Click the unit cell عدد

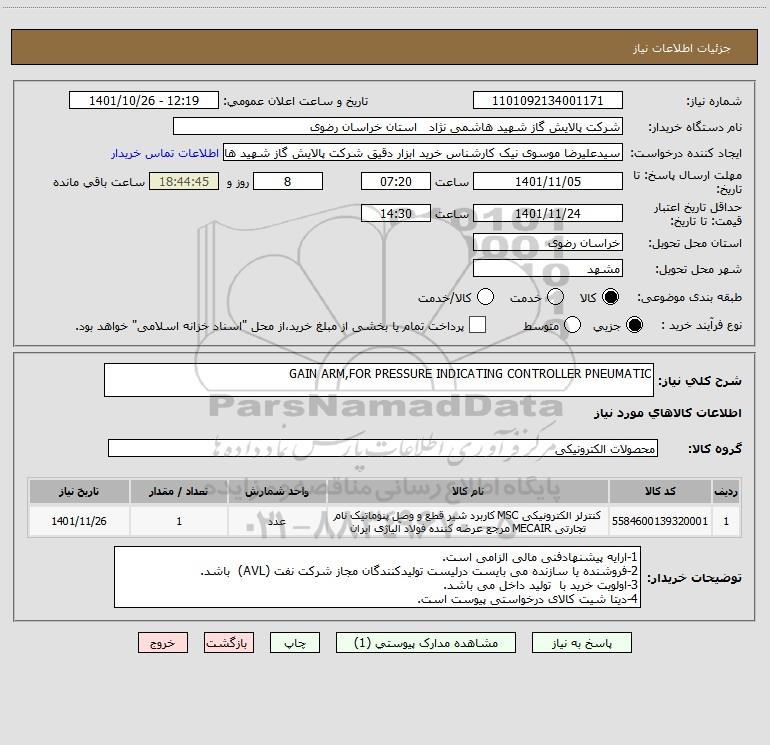(277, 521)
